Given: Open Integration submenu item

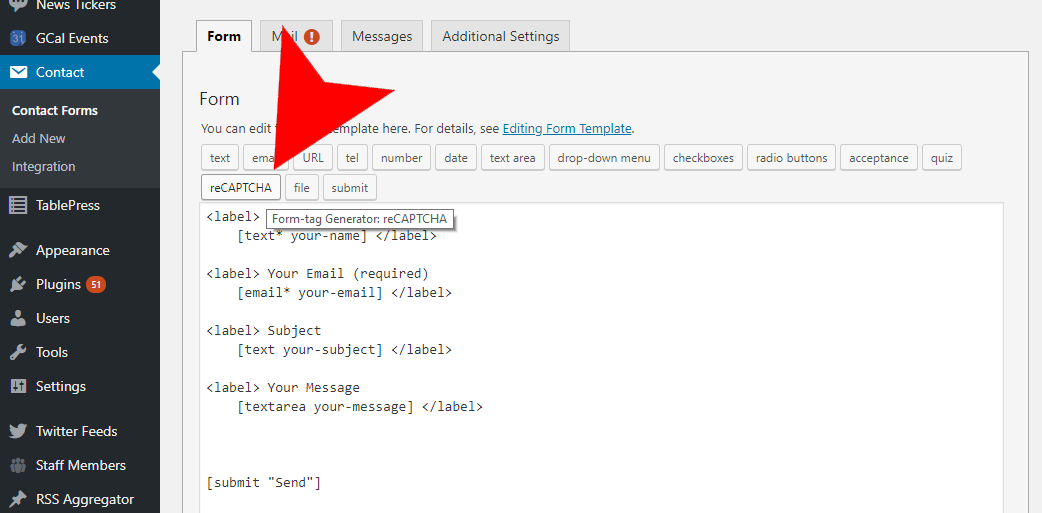Looking at the screenshot, I should (43, 166).
